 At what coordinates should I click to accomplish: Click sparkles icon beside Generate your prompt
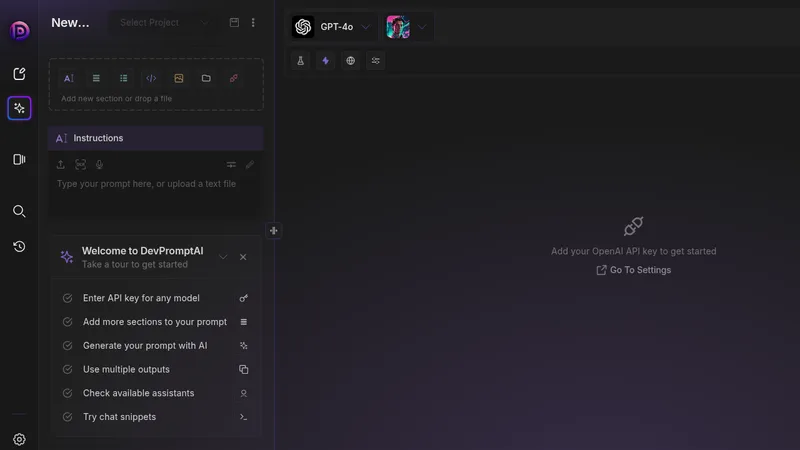243,345
